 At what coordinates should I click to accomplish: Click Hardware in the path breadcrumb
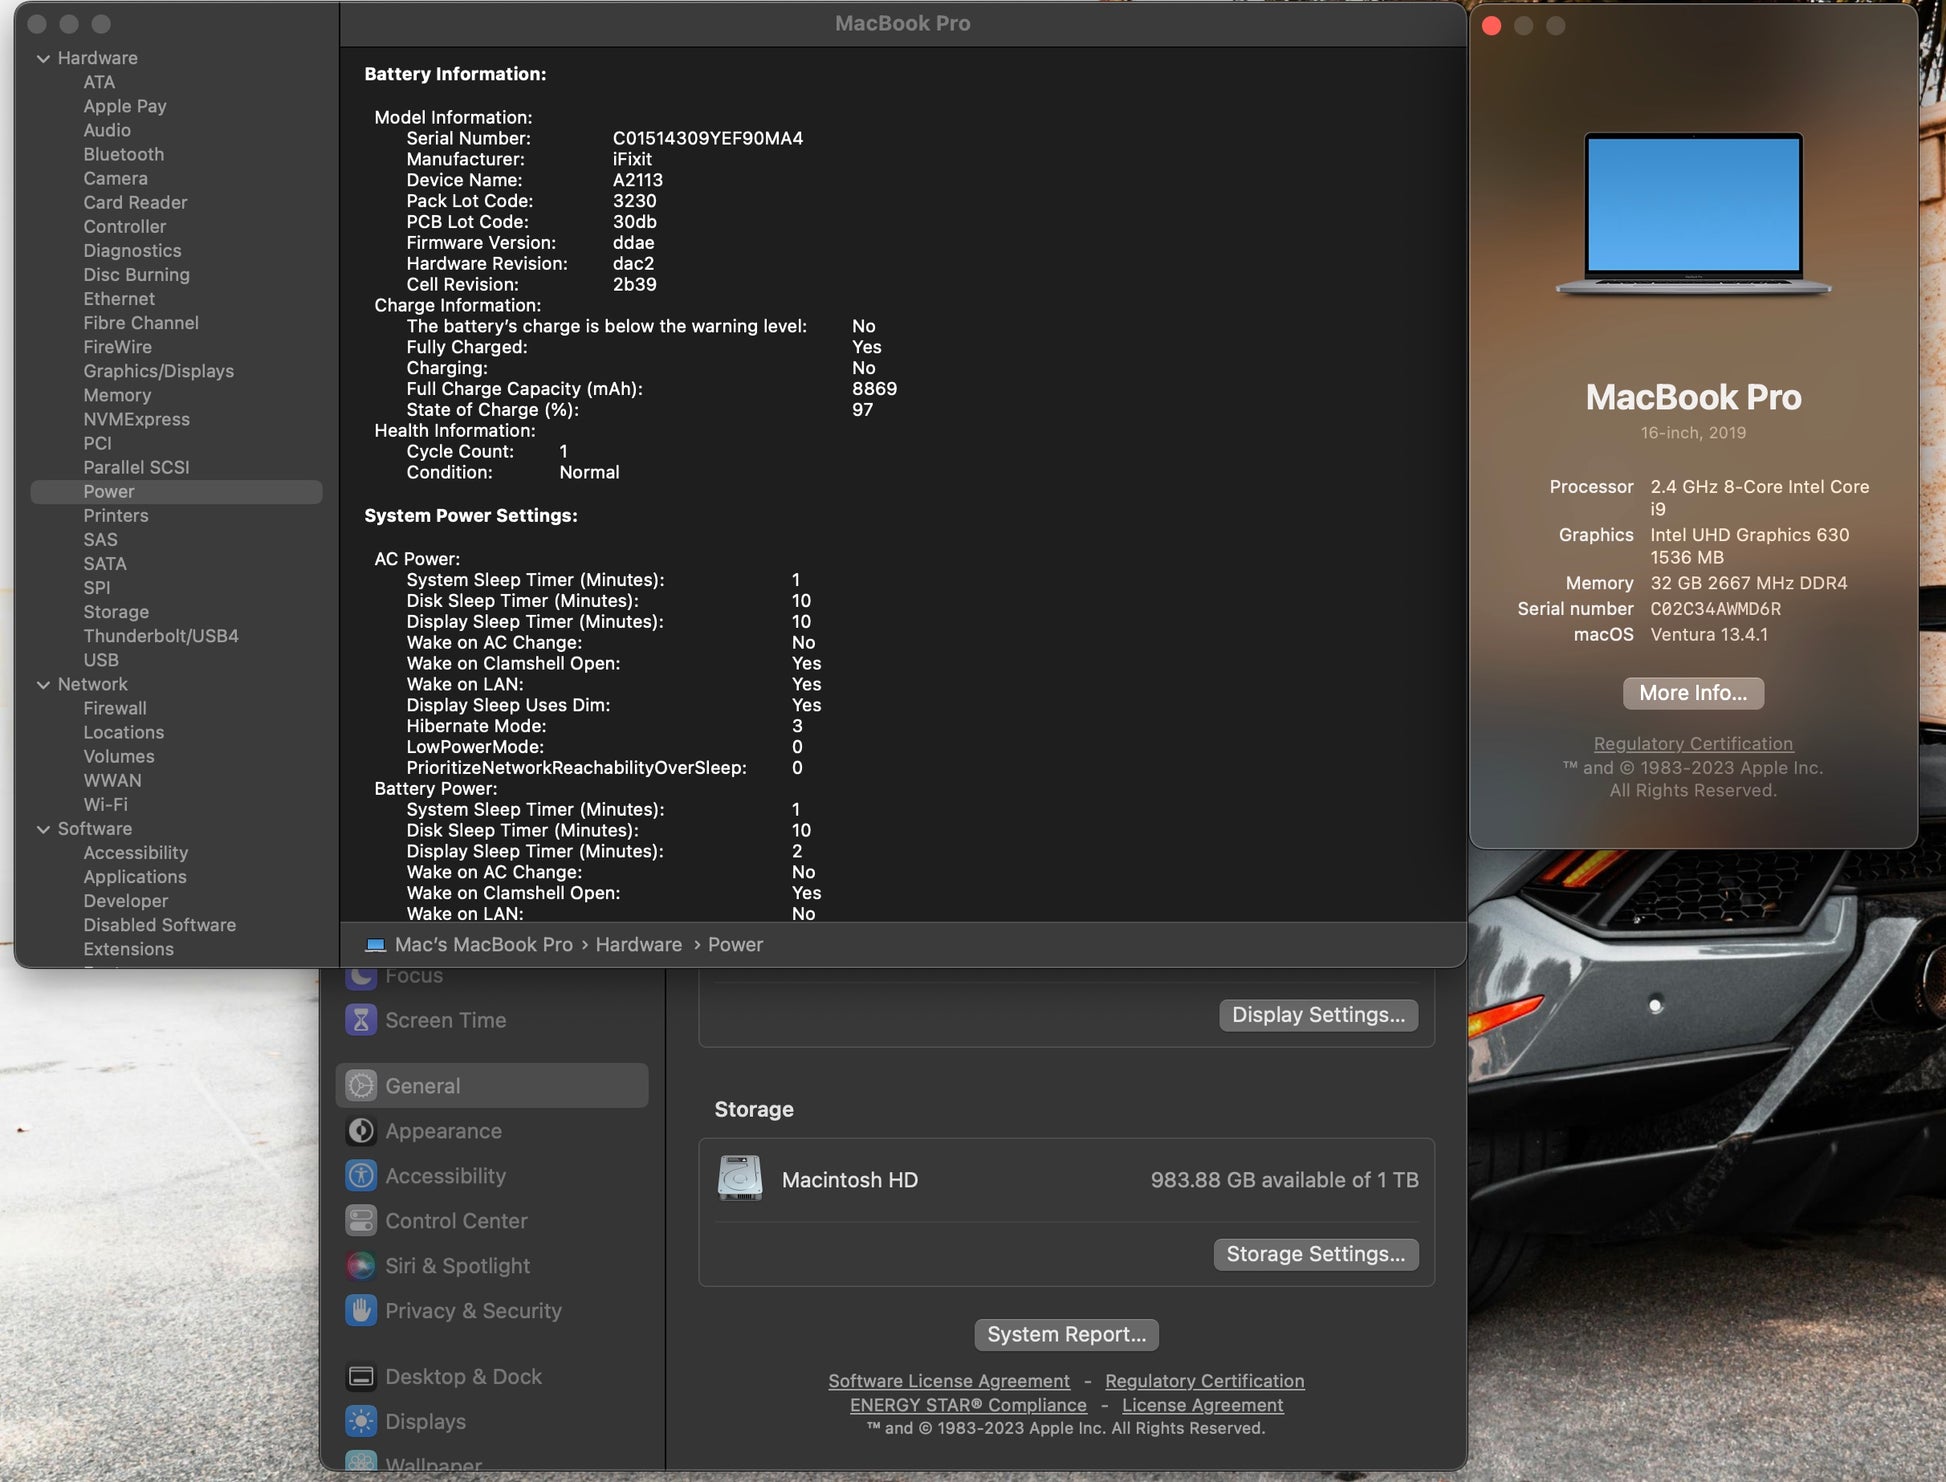click(x=638, y=945)
